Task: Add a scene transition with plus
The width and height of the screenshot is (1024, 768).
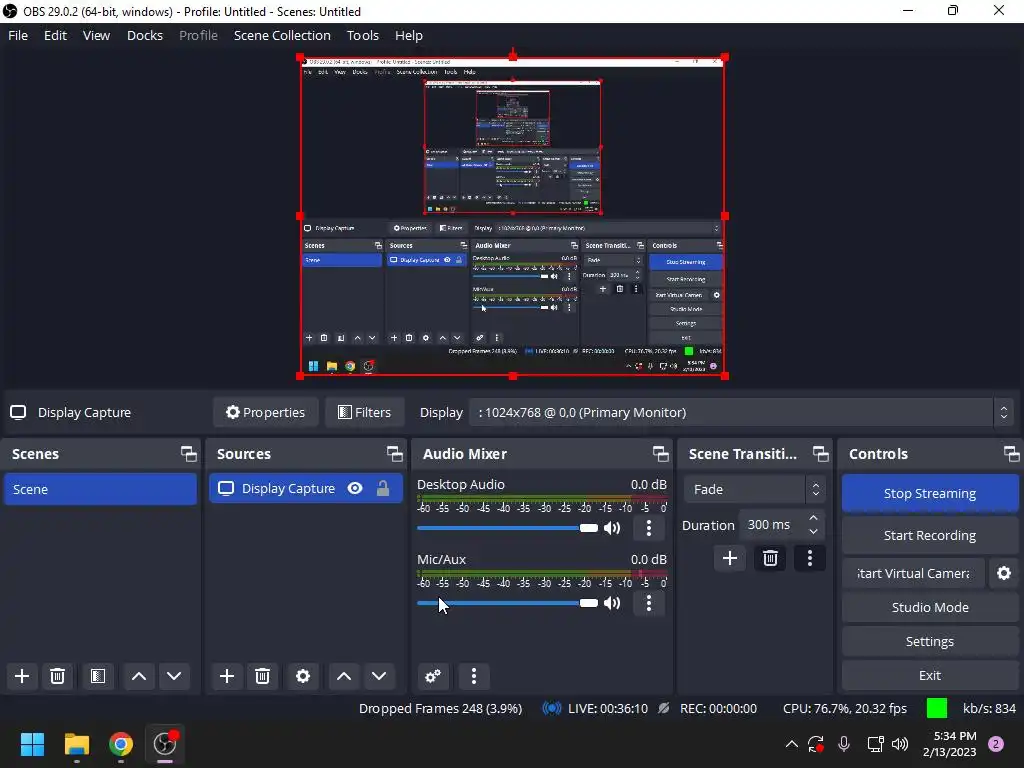Action: coord(729,558)
